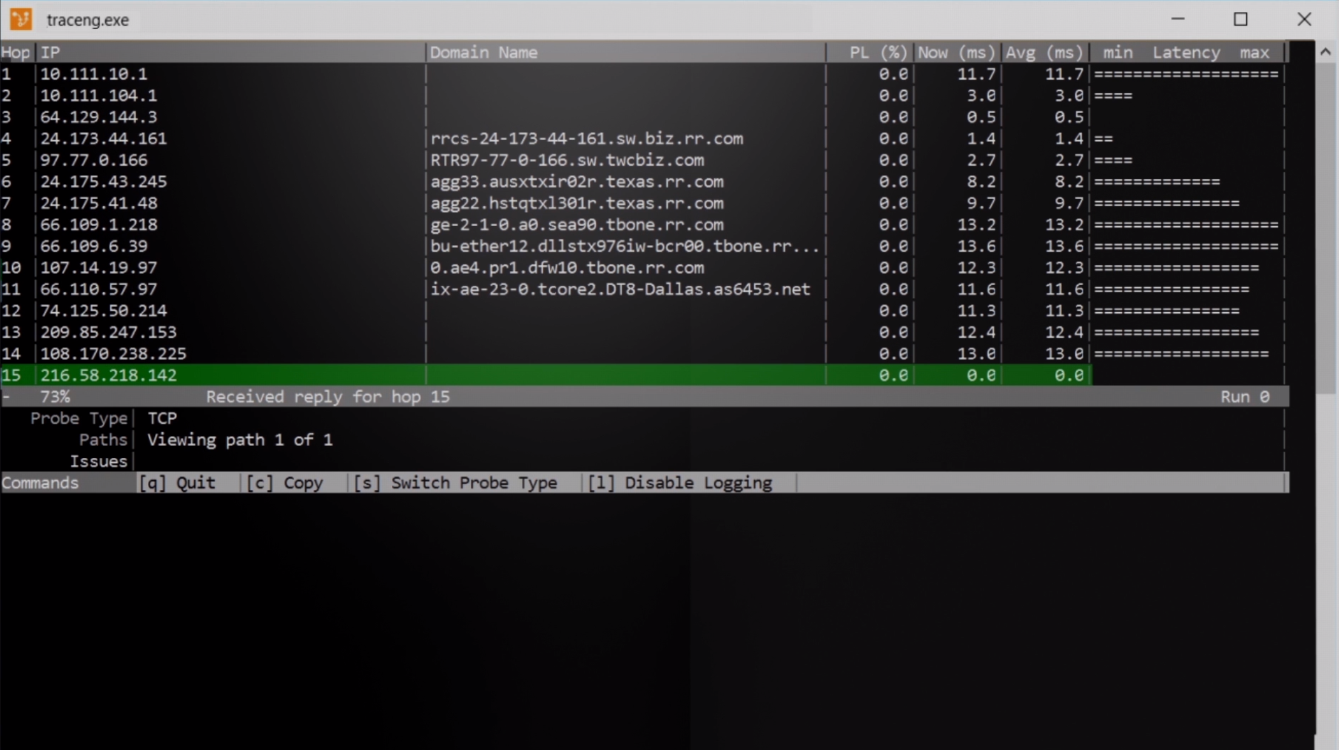The height and width of the screenshot is (750, 1339).
Task: Toggle the [l] Disable Logging command
Action: (x=680, y=483)
